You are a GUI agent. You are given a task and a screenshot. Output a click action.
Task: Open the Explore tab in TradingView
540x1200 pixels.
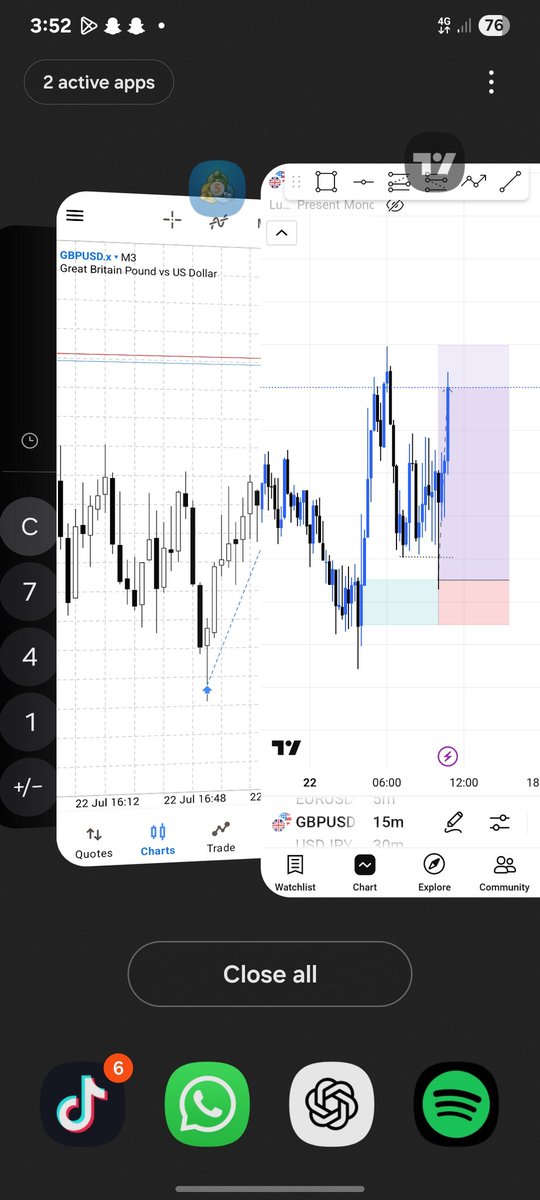[x=434, y=872]
